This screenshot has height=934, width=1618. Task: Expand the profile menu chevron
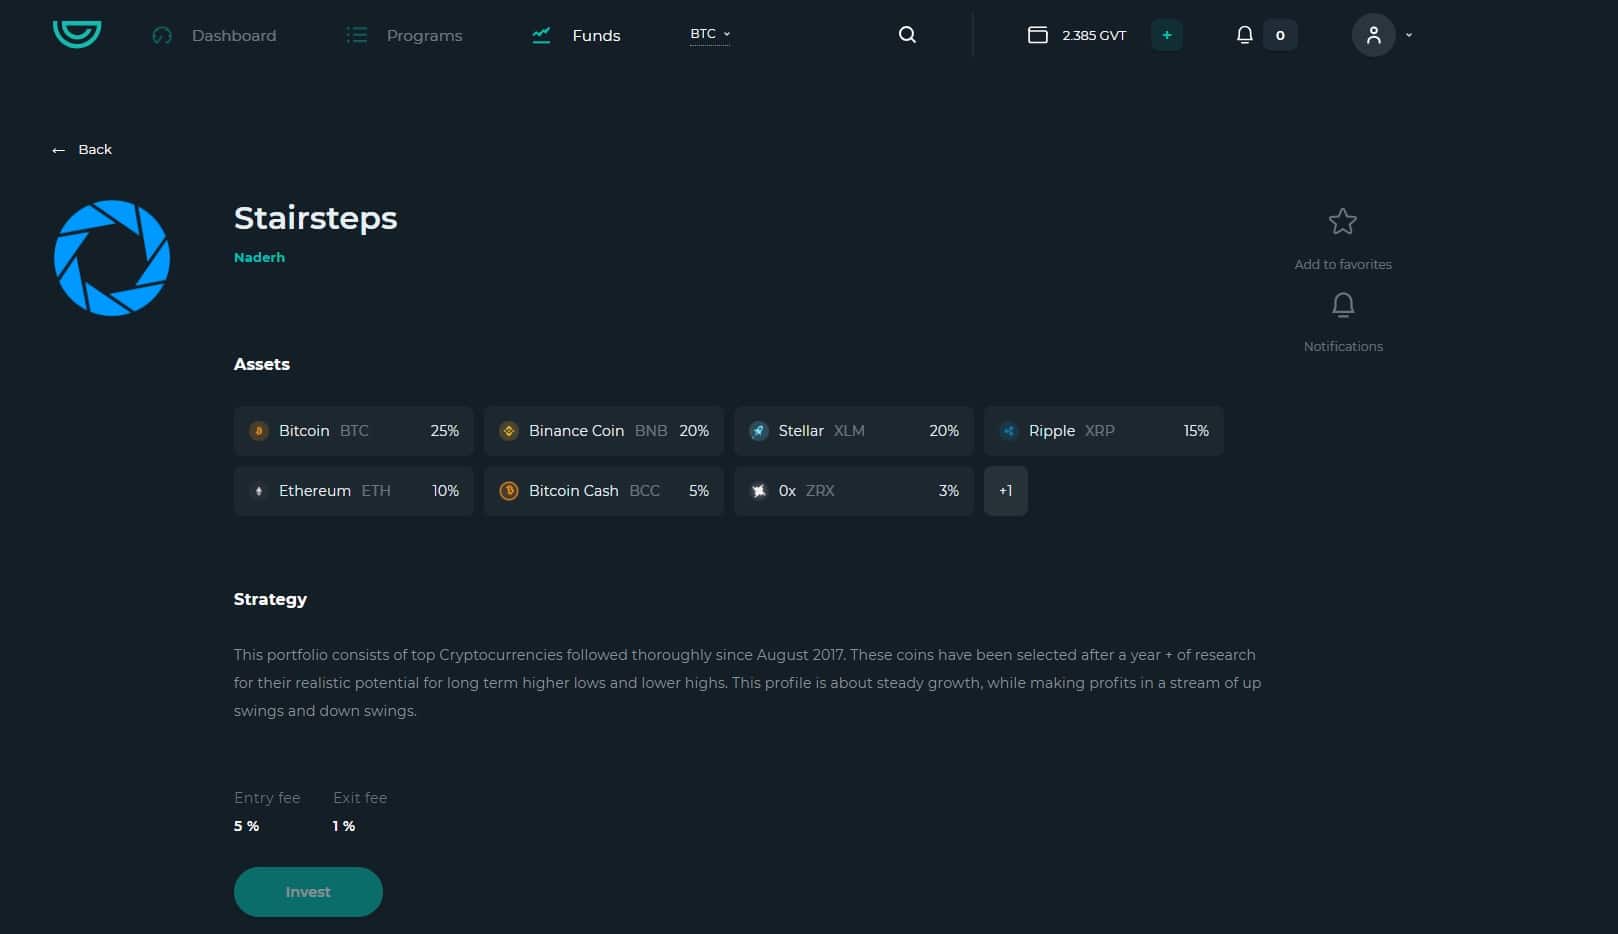pyautogui.click(x=1409, y=35)
